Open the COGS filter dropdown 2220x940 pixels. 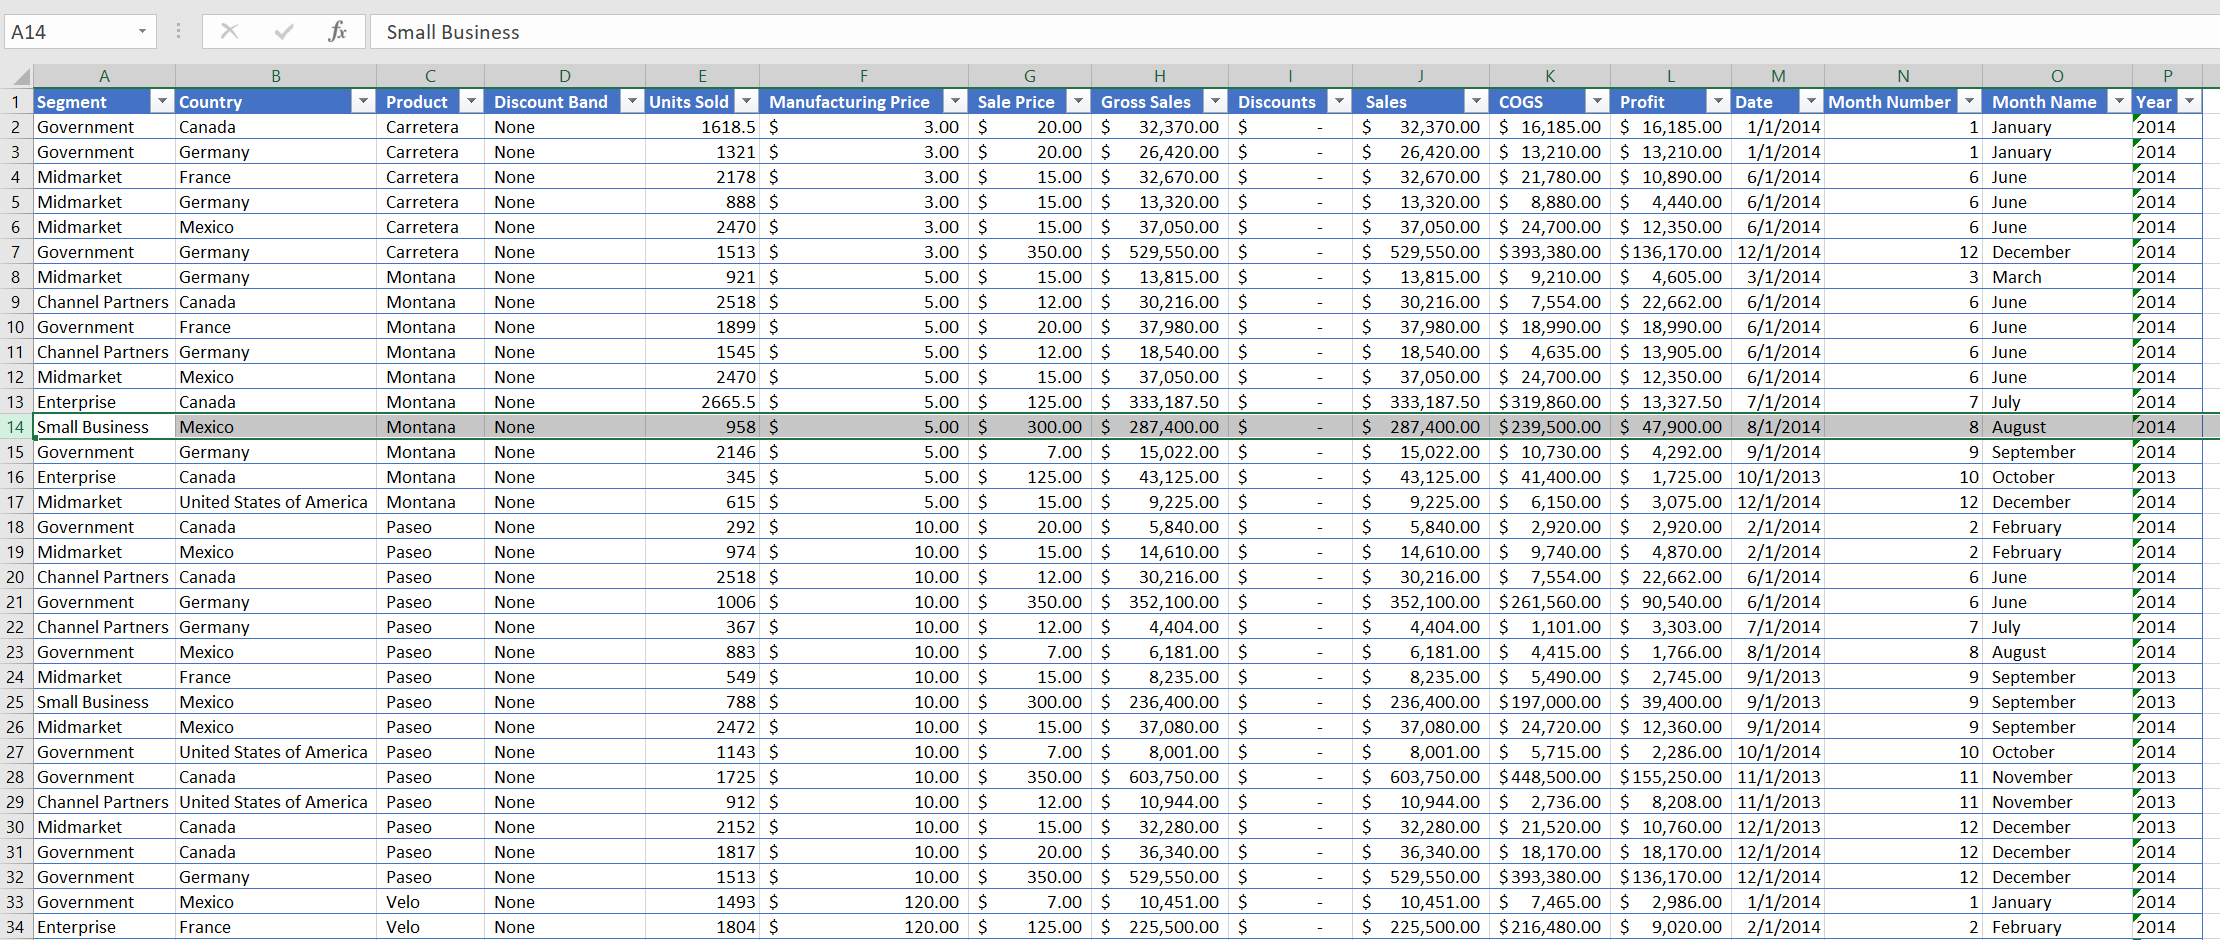click(x=1597, y=101)
